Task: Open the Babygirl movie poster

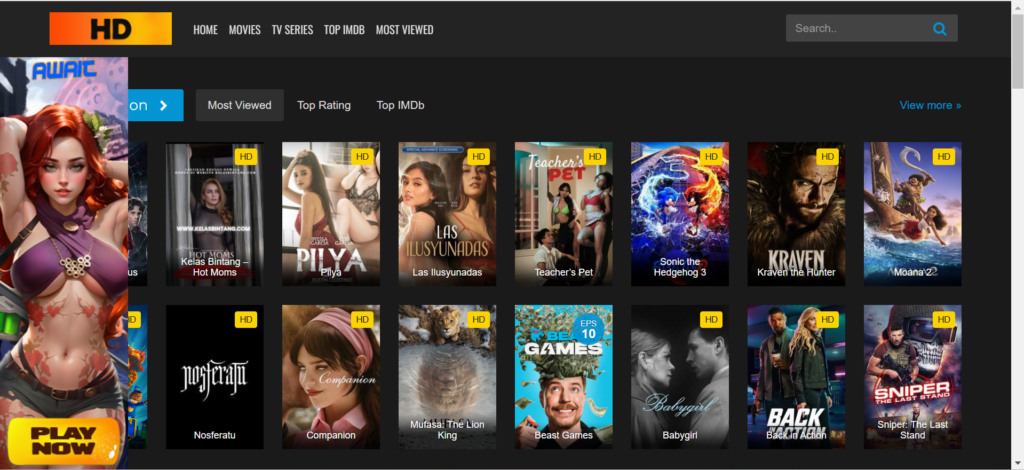Action: point(680,377)
